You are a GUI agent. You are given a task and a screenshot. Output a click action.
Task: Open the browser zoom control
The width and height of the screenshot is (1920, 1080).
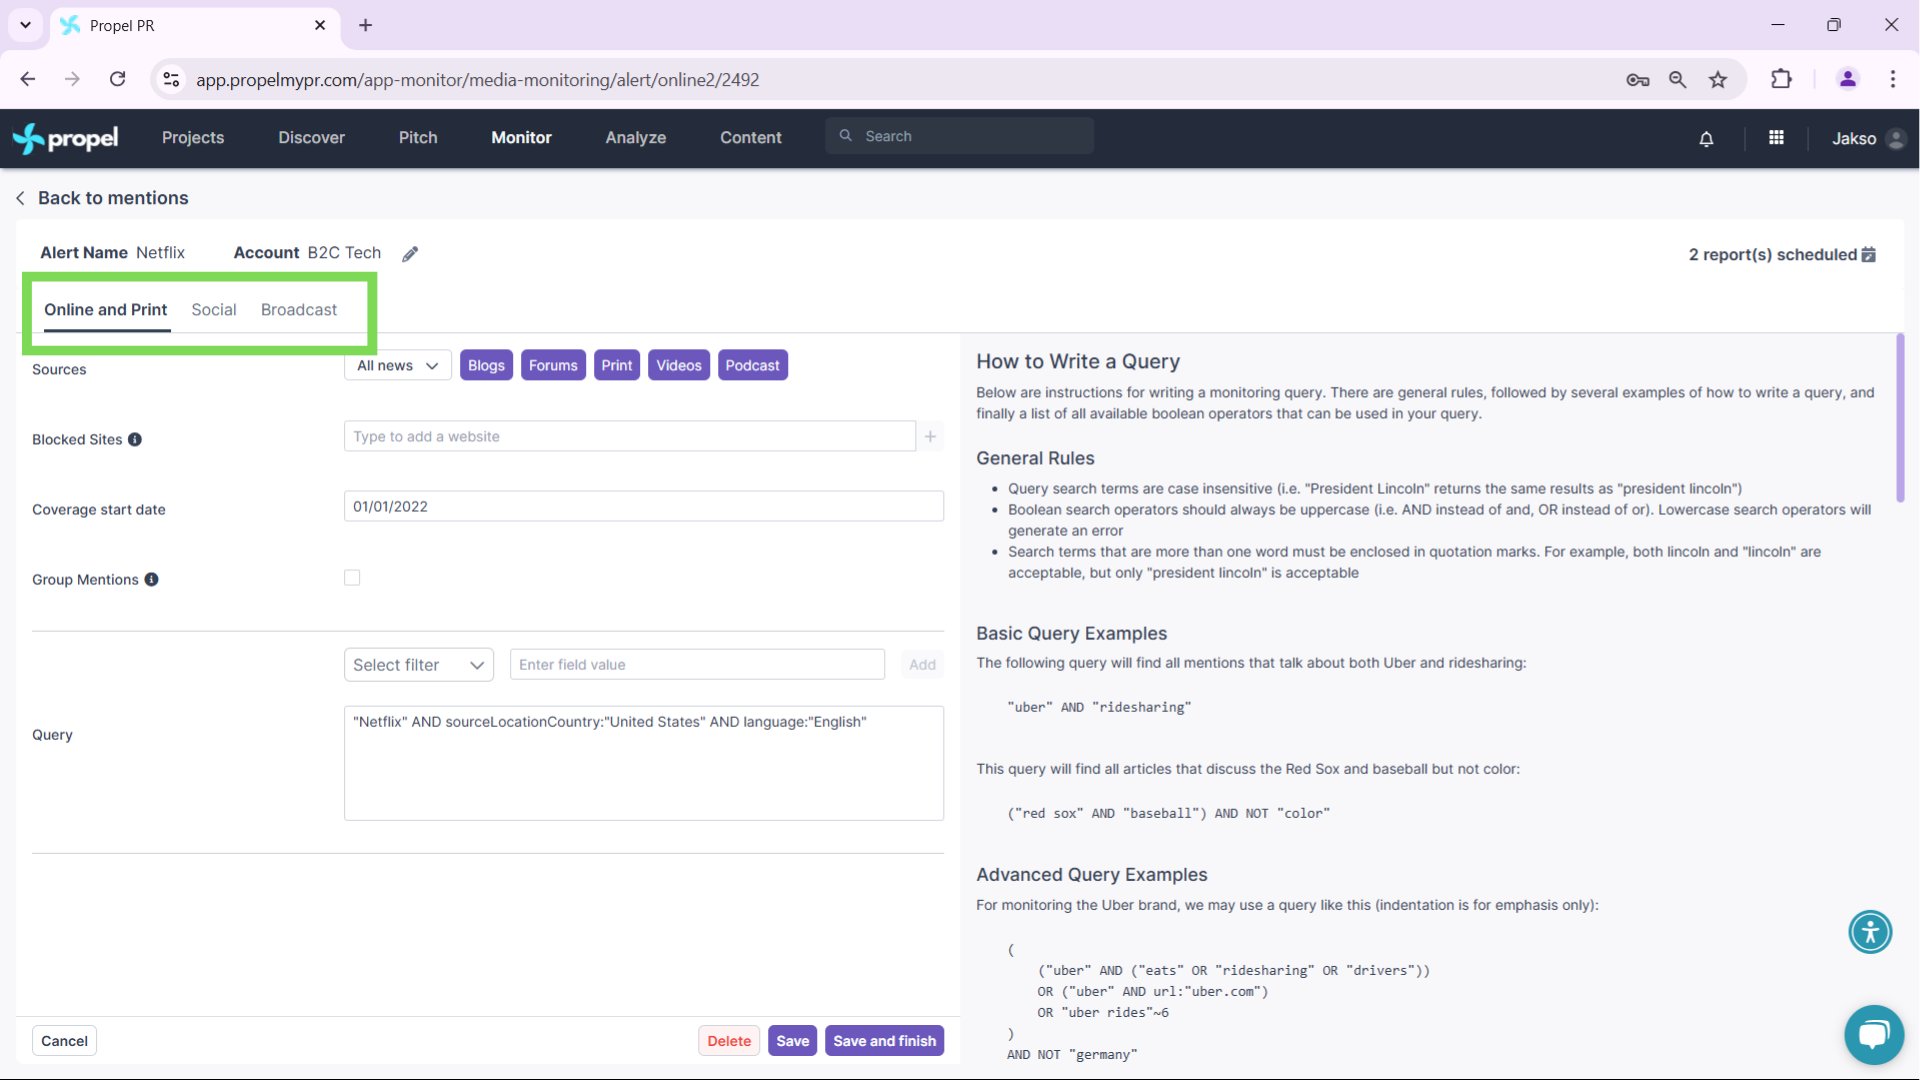coord(1678,79)
